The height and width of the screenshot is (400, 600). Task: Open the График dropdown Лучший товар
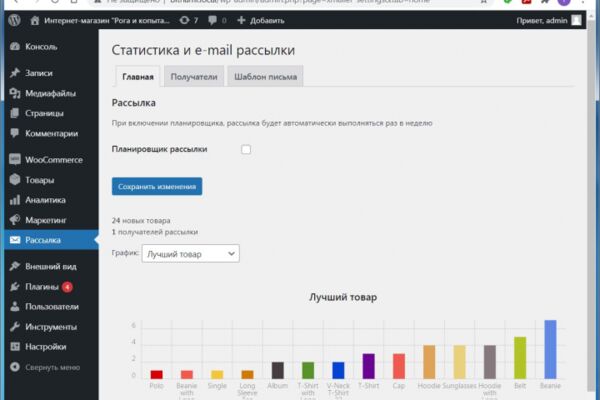point(191,253)
